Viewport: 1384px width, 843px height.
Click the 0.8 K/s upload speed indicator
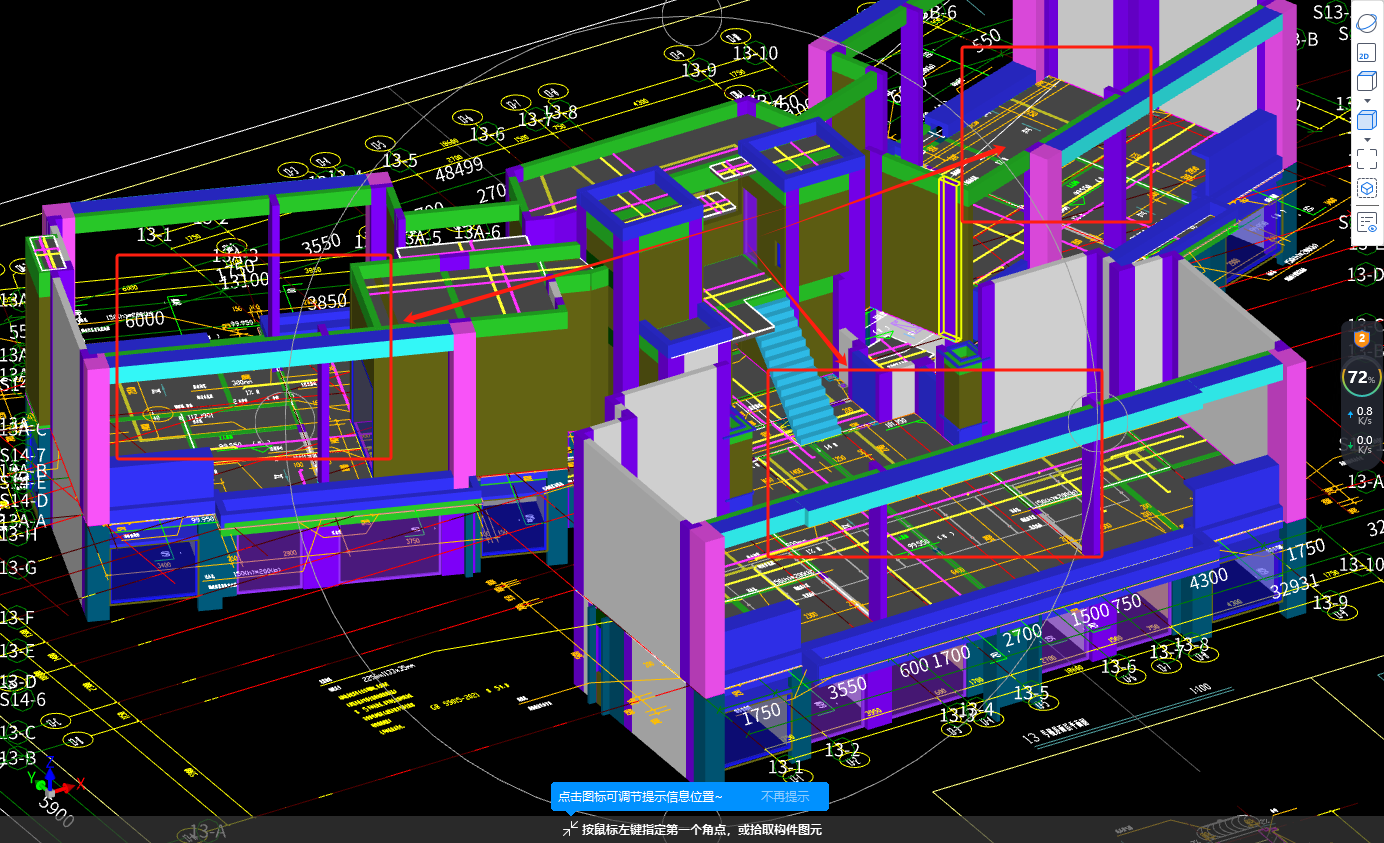(x=1362, y=416)
